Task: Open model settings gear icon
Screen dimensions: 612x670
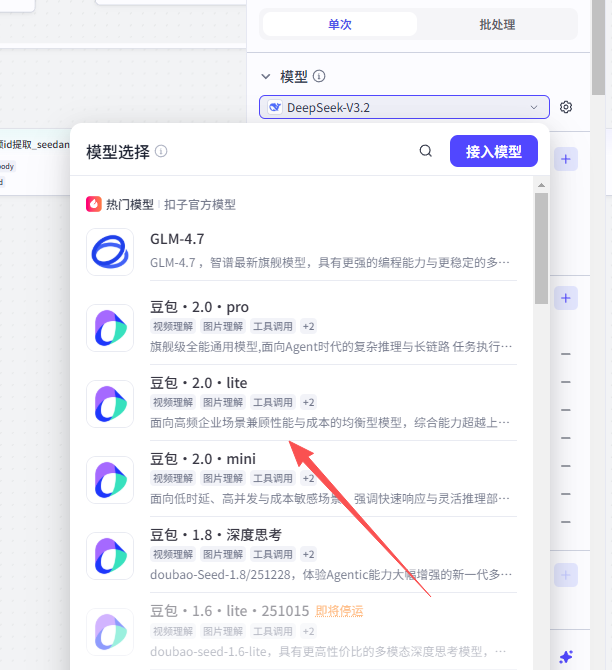Action: point(566,107)
